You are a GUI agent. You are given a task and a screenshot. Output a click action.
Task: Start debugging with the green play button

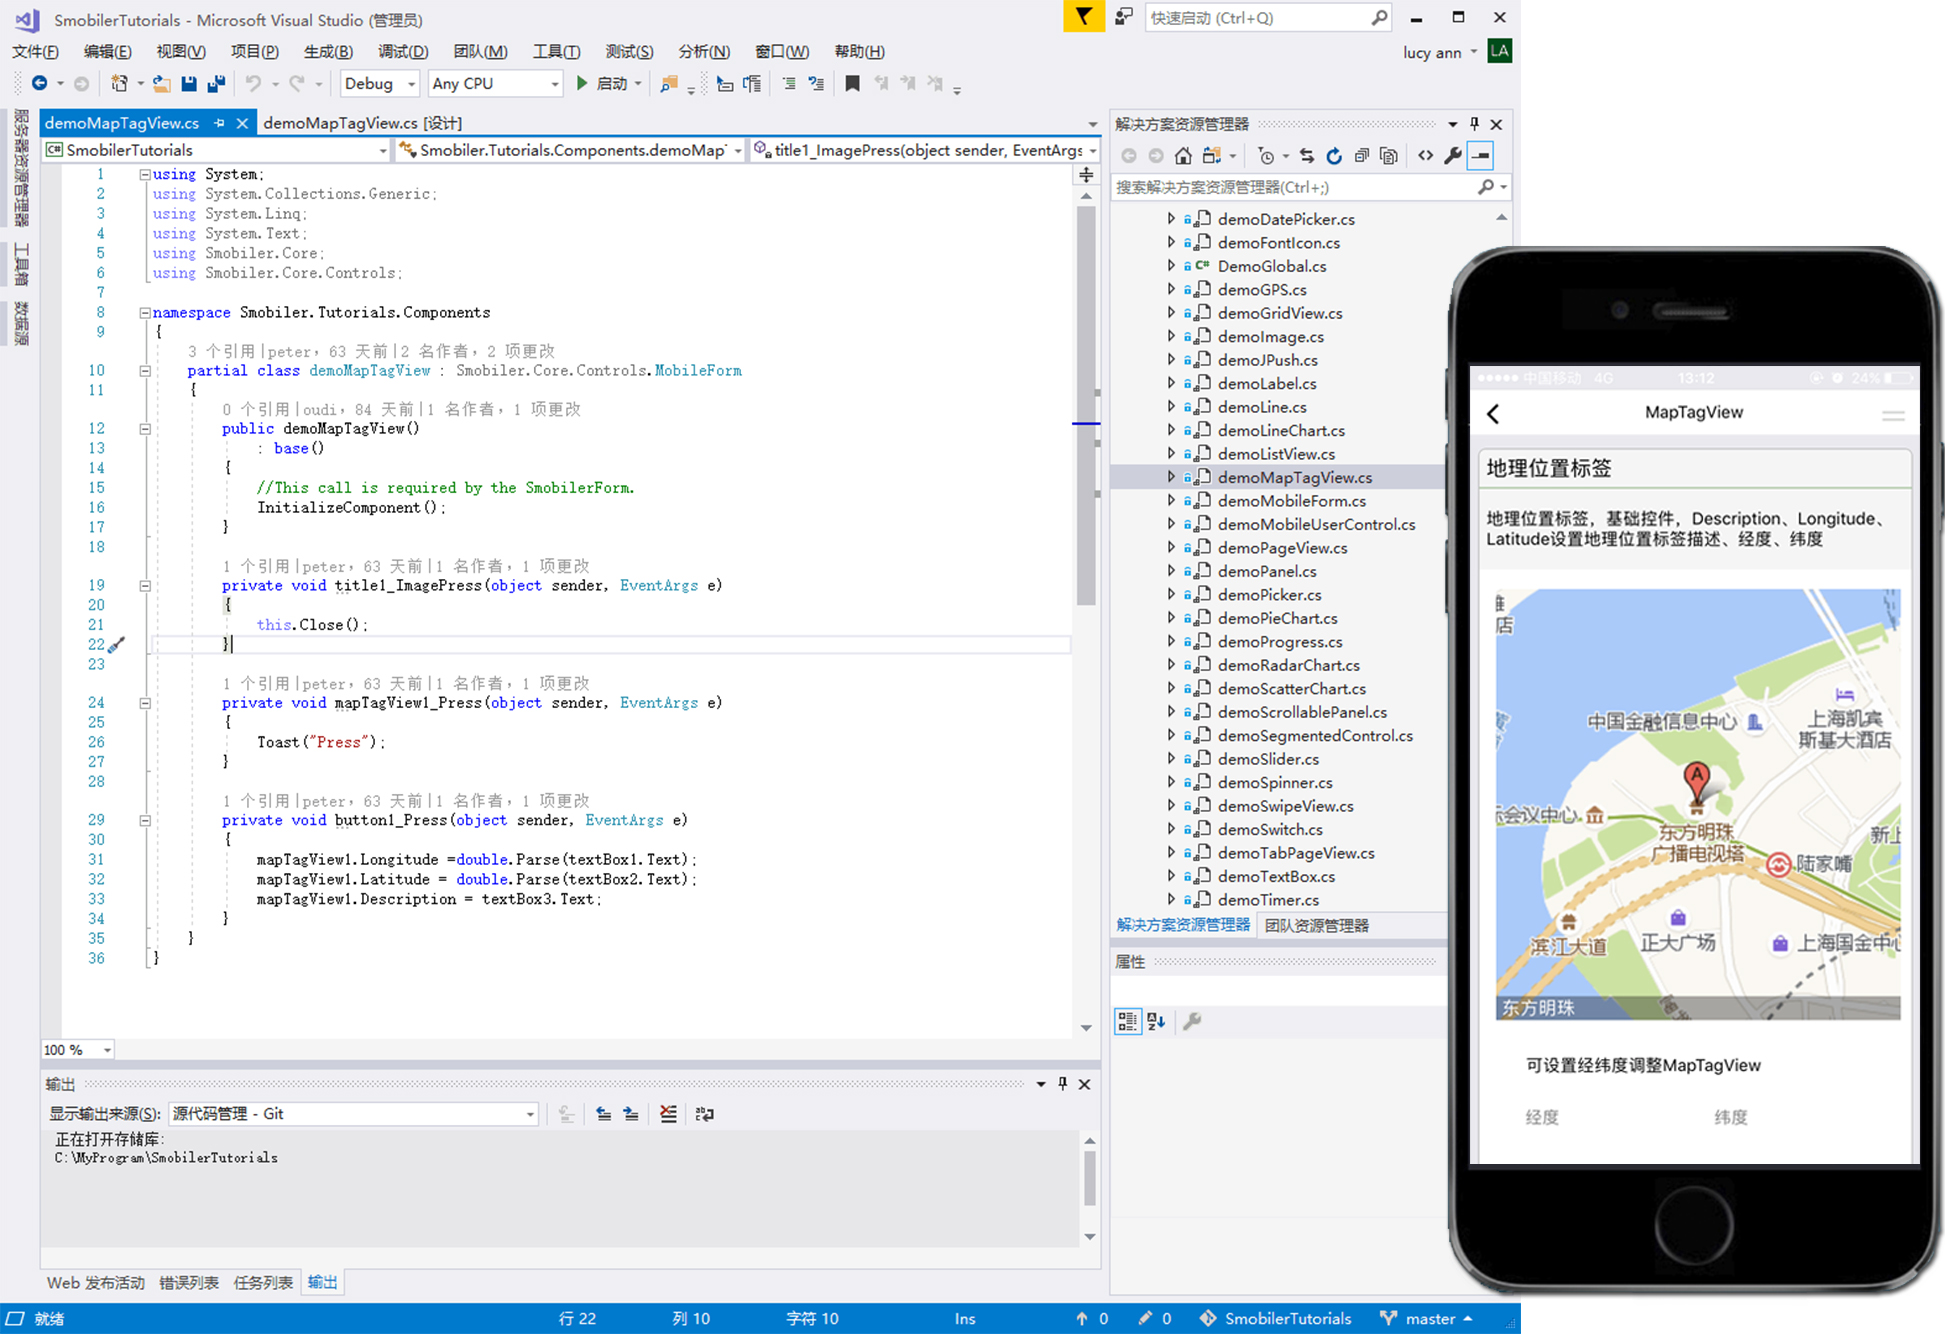[582, 84]
